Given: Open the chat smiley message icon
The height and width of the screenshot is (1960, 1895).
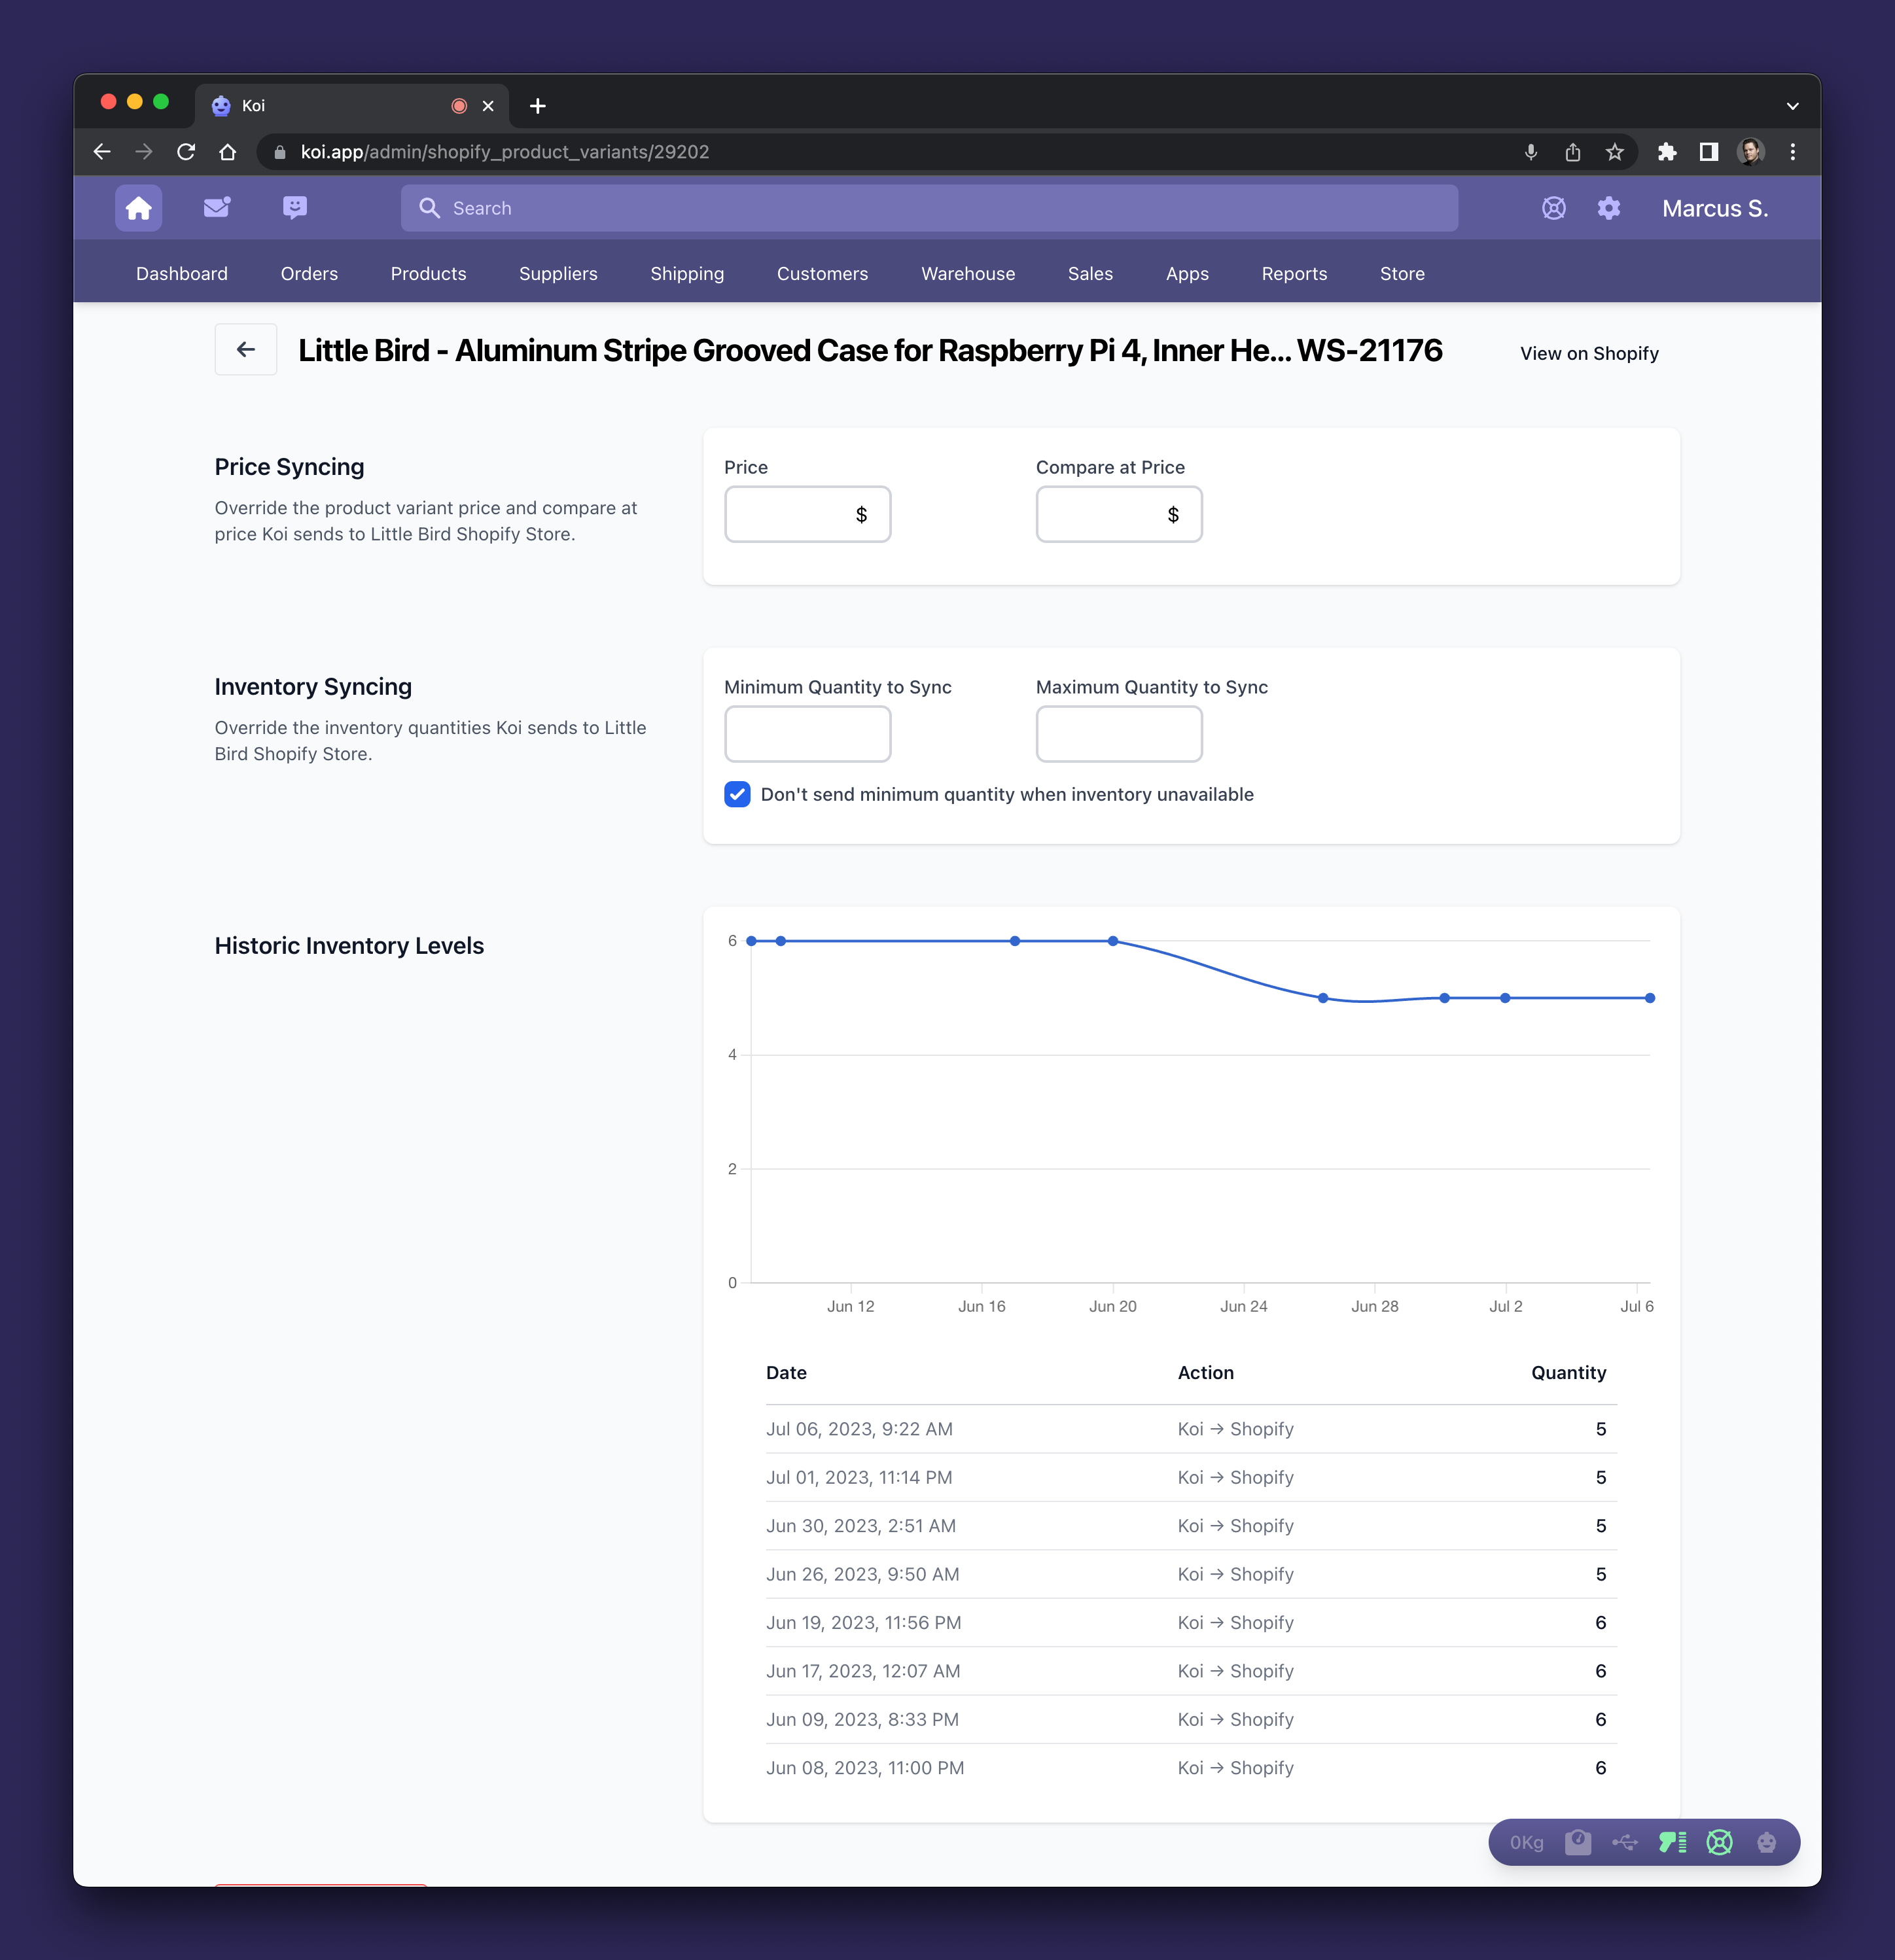Looking at the screenshot, I should click(x=295, y=208).
